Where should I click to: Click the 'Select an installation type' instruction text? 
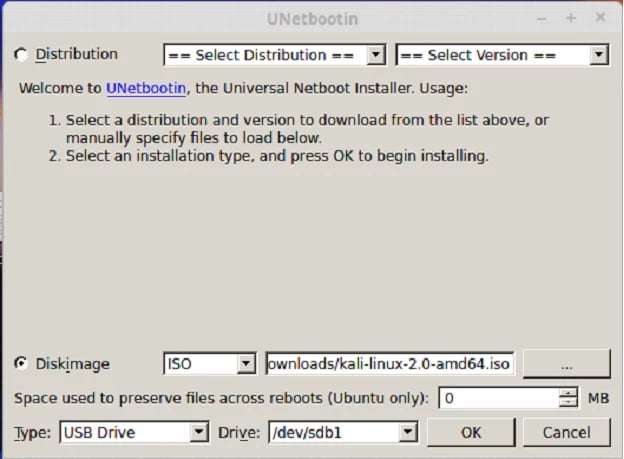tap(277, 156)
